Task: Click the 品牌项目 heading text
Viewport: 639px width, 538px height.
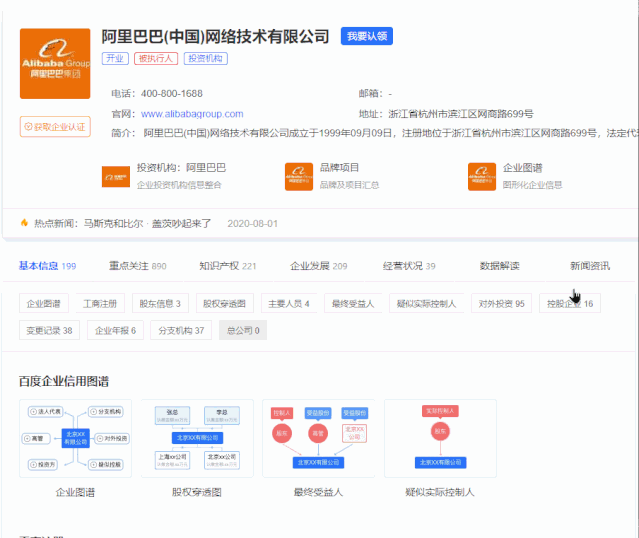Action: (x=339, y=168)
